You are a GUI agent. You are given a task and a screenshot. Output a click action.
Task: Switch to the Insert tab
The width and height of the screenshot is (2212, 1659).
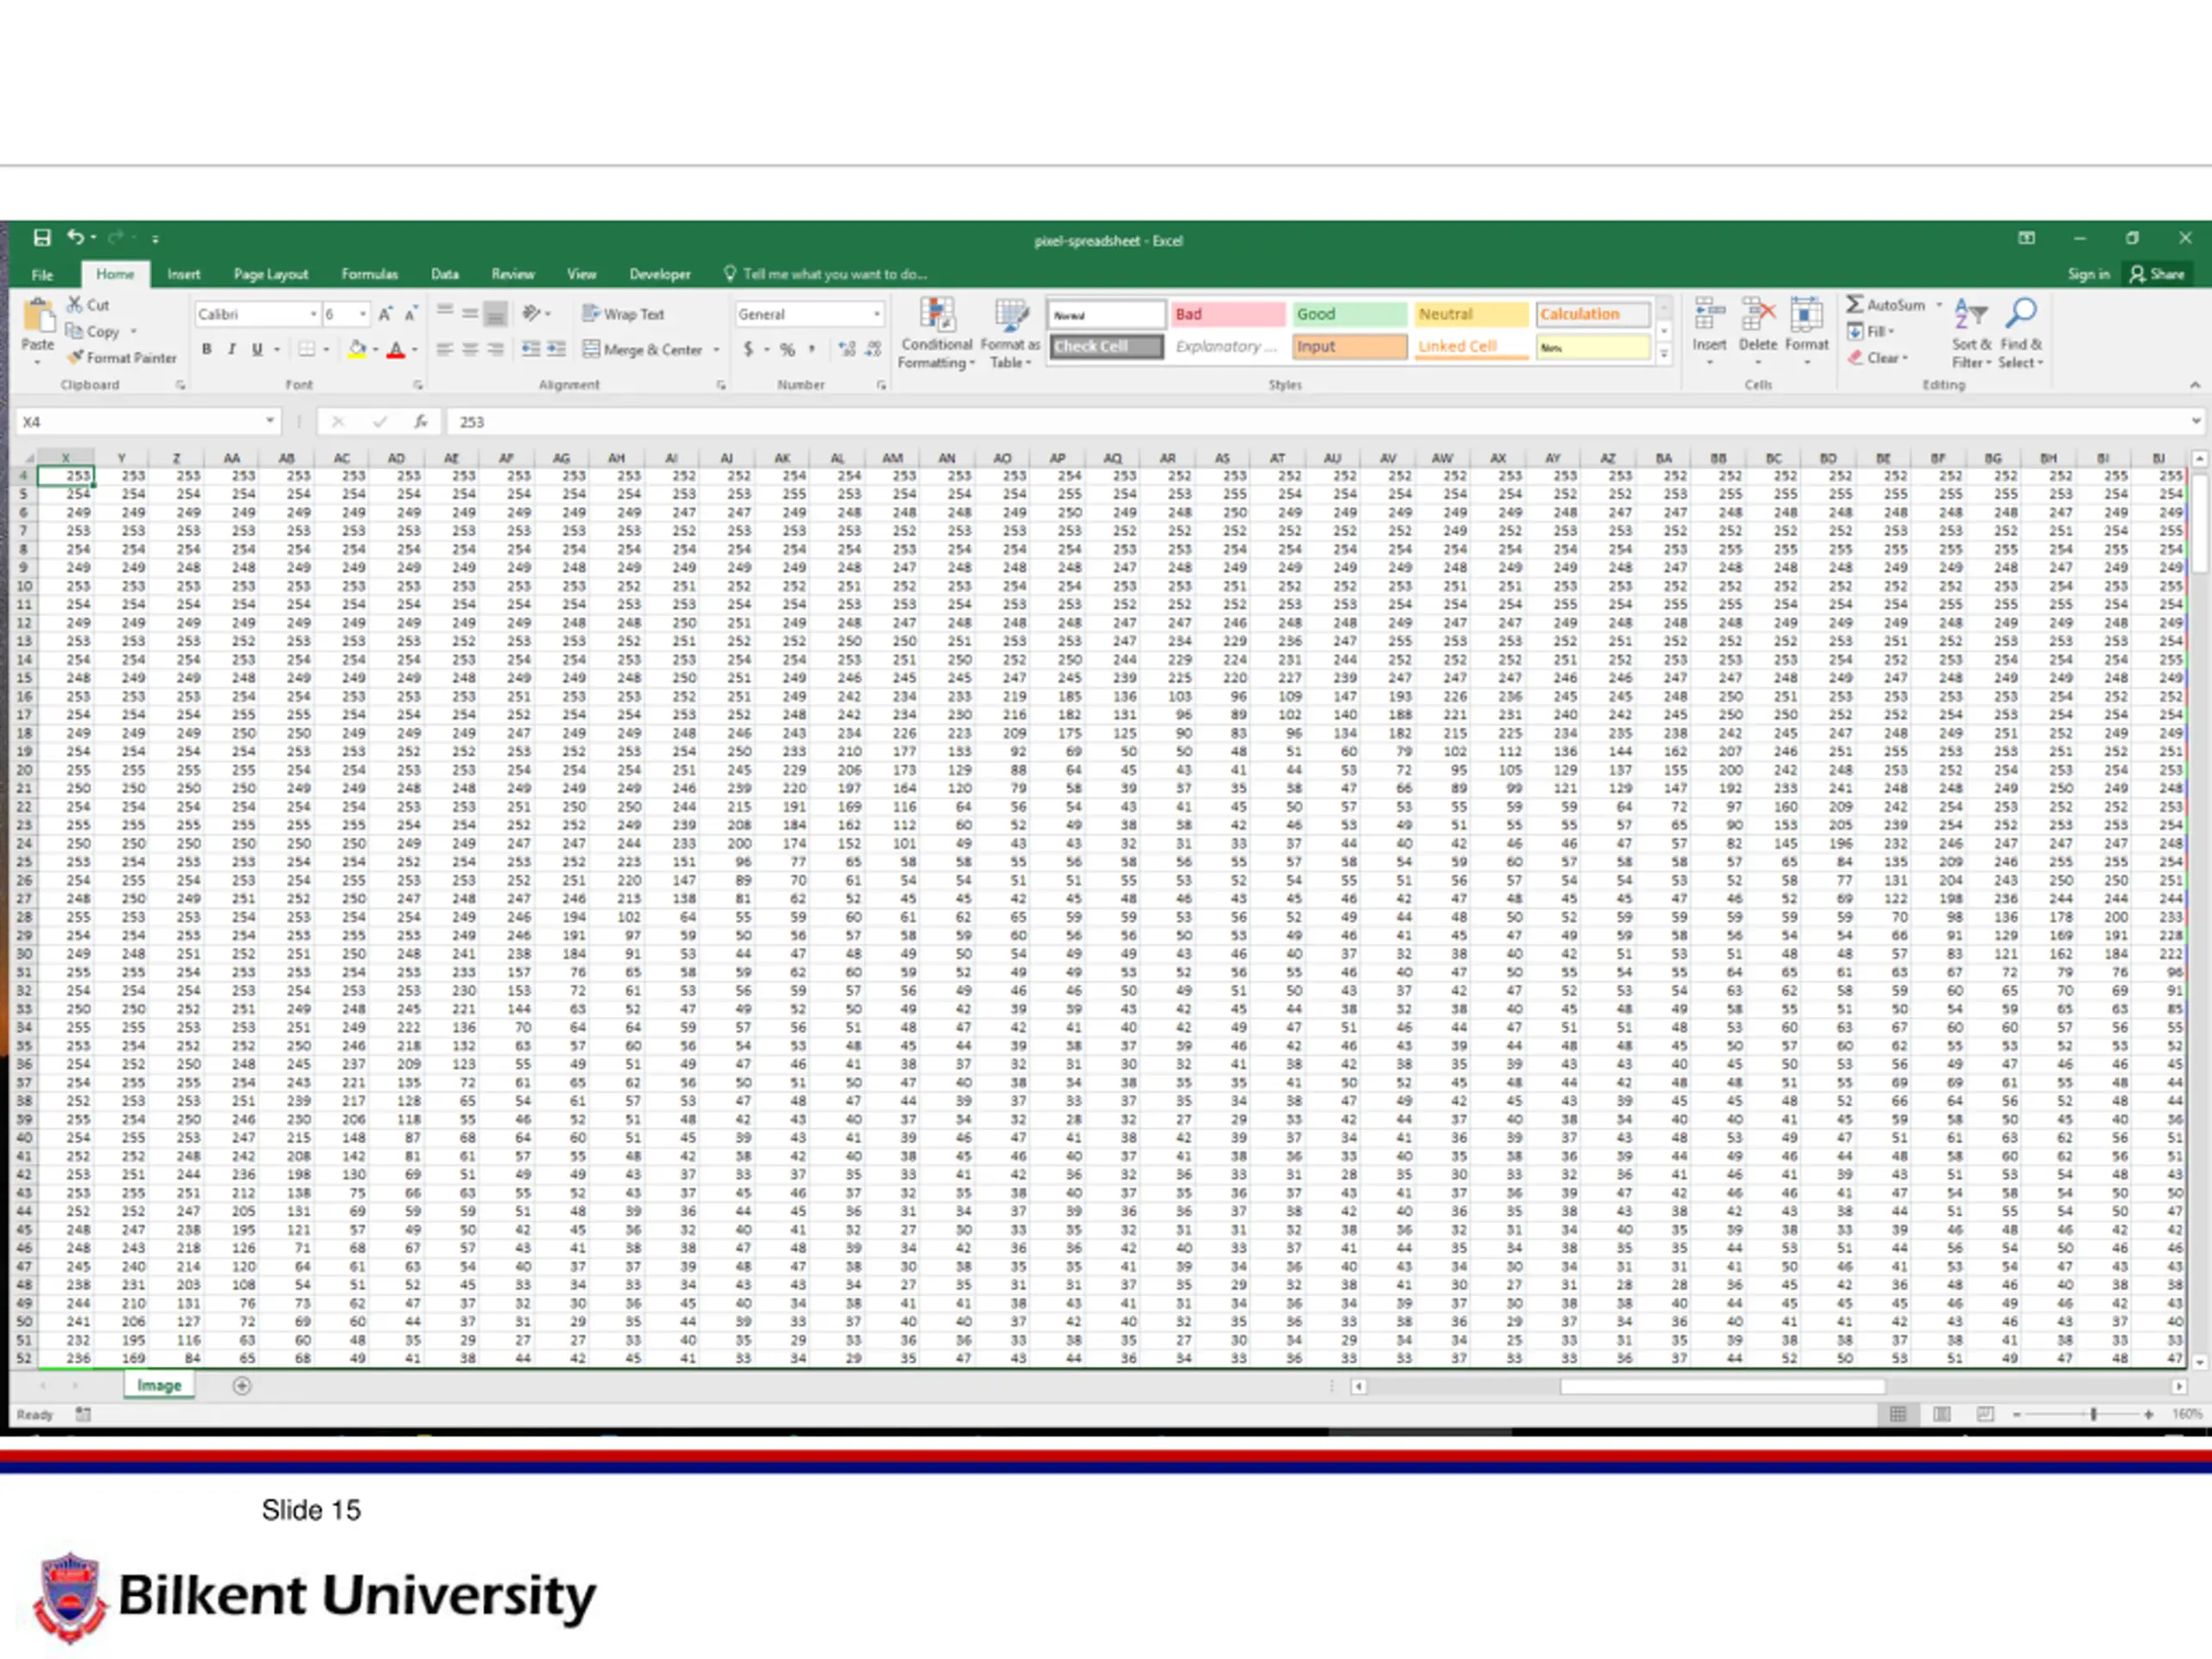[x=183, y=274]
